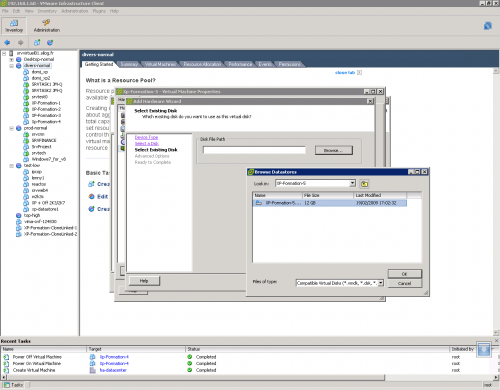Click the folder icon of XP-Formation-5 row
Image resolution: width=500 pixels, height=390 pixels.
[259, 203]
